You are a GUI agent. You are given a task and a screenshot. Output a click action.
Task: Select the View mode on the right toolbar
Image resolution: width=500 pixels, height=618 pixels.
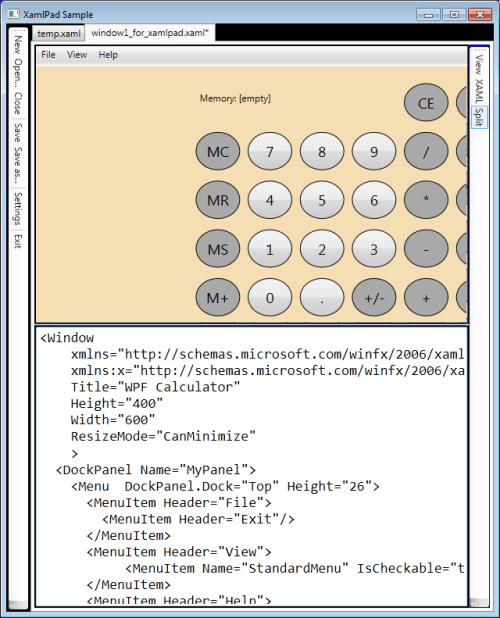(479, 64)
